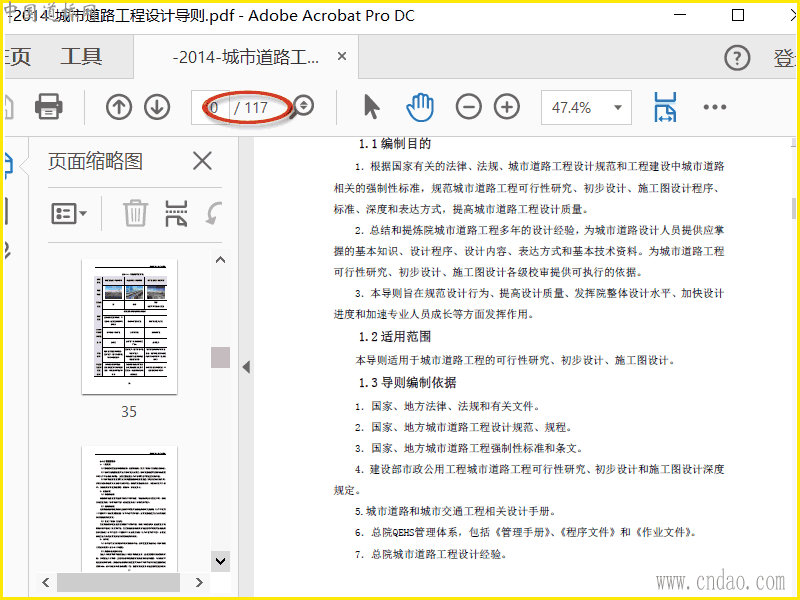The height and width of the screenshot is (600, 800).
Task: Collapse the navigation pane with triangle
Action: tap(246, 367)
